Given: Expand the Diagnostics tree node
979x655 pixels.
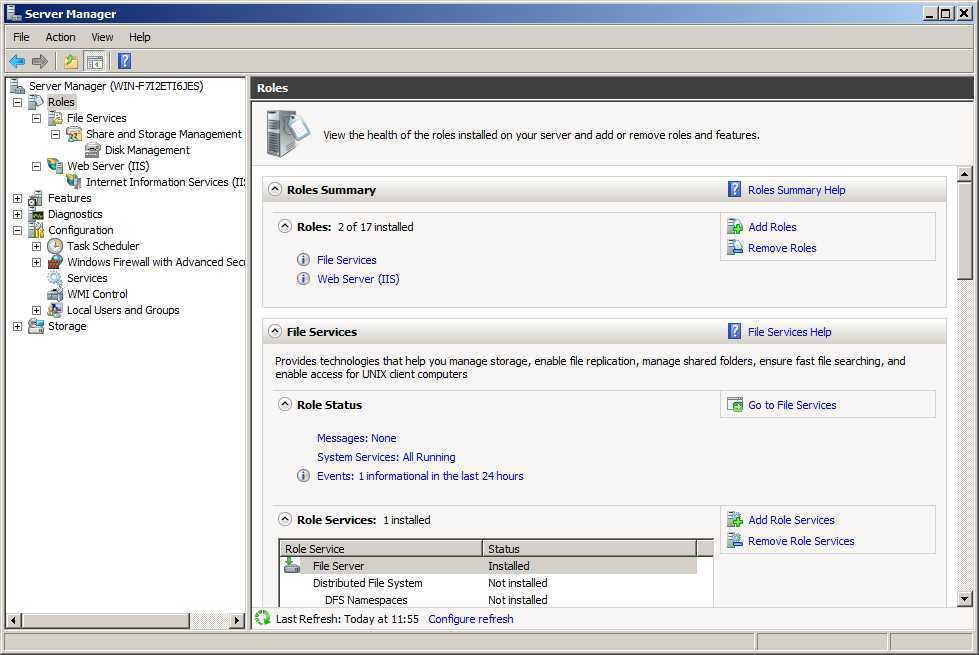Looking at the screenshot, I should point(17,214).
